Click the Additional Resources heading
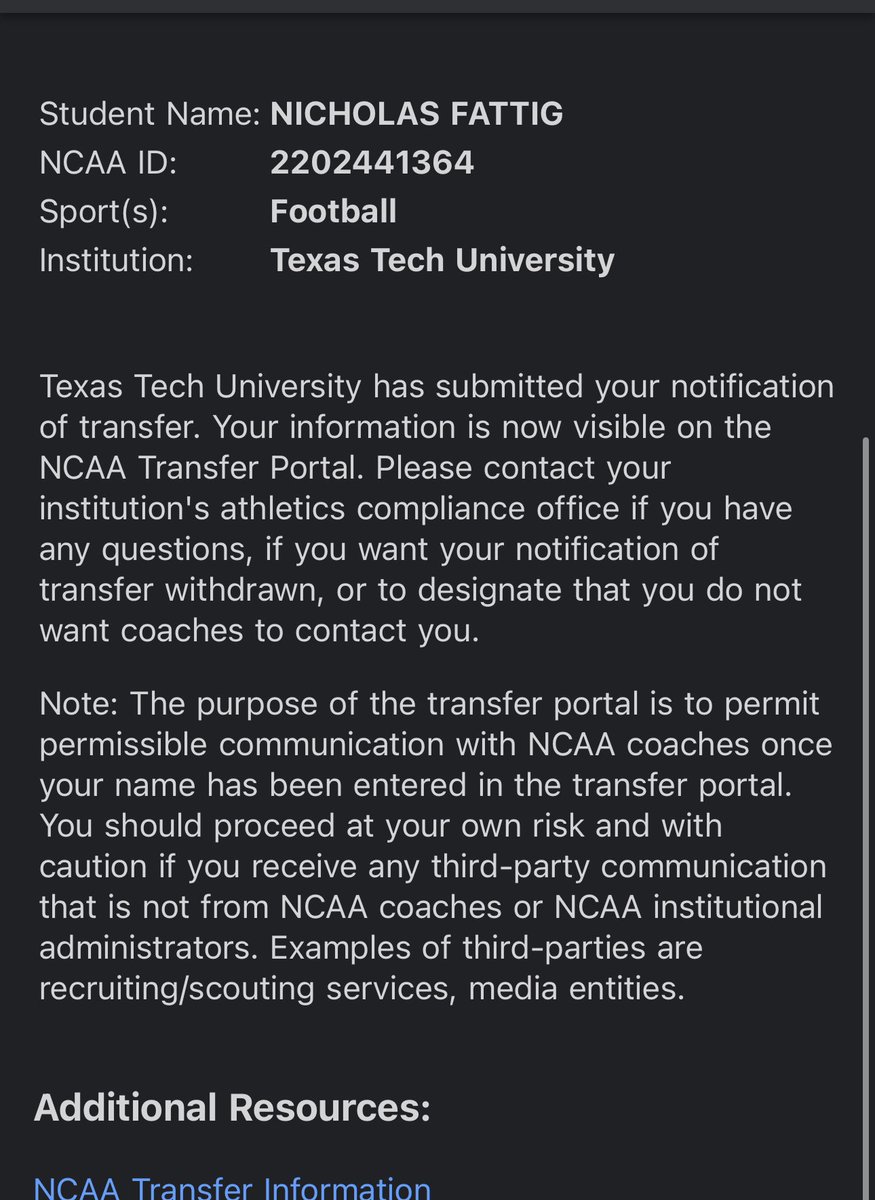 pos(232,1107)
